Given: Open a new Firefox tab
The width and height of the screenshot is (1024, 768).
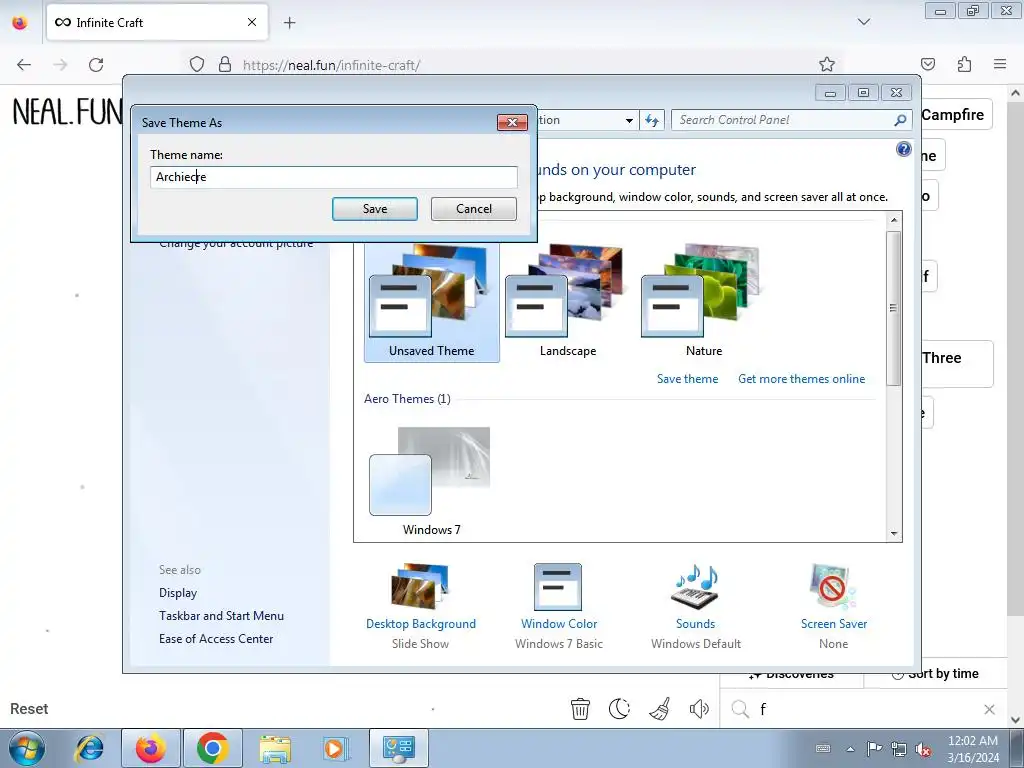Looking at the screenshot, I should (289, 23).
